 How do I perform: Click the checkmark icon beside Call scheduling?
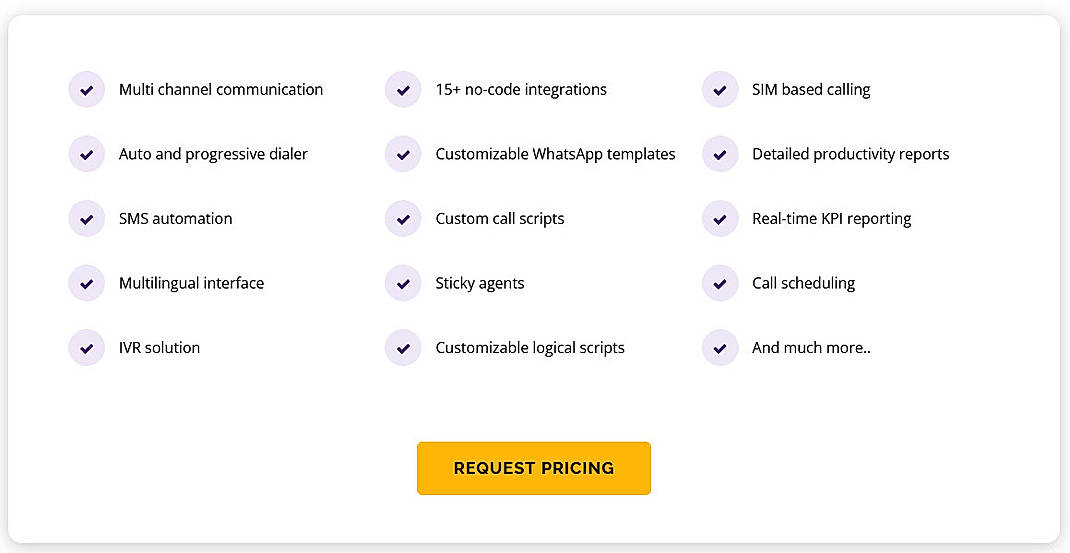pyautogui.click(x=720, y=283)
